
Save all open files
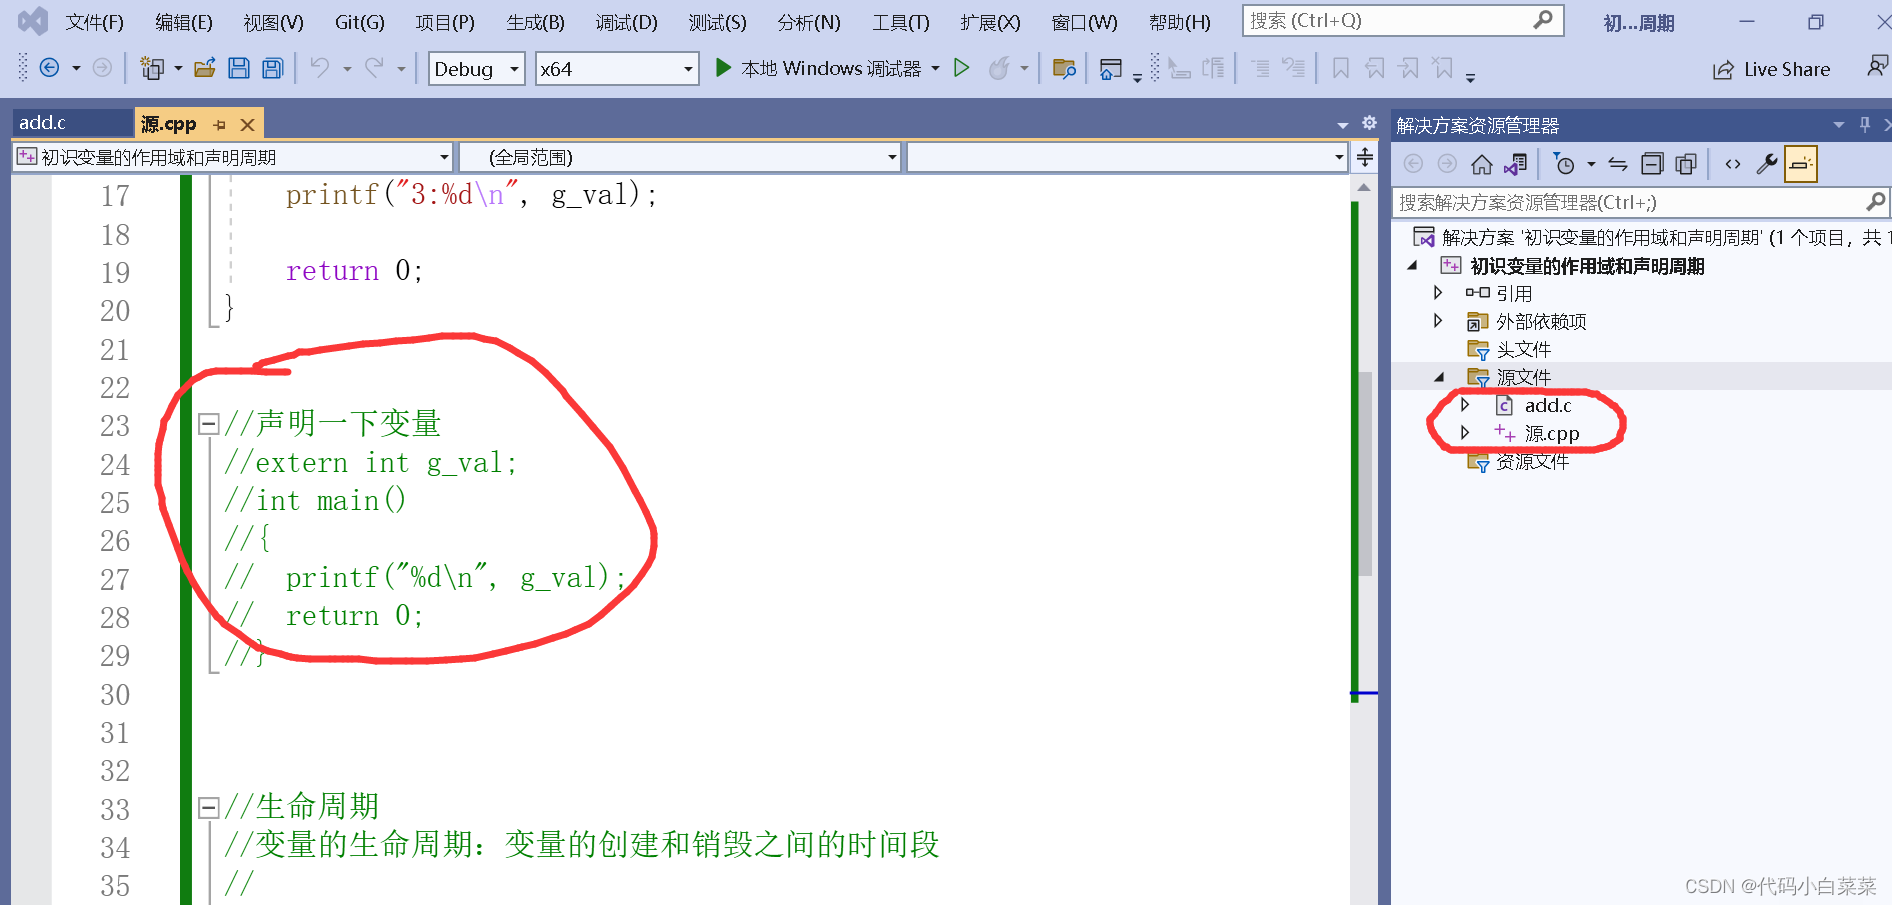point(272,68)
